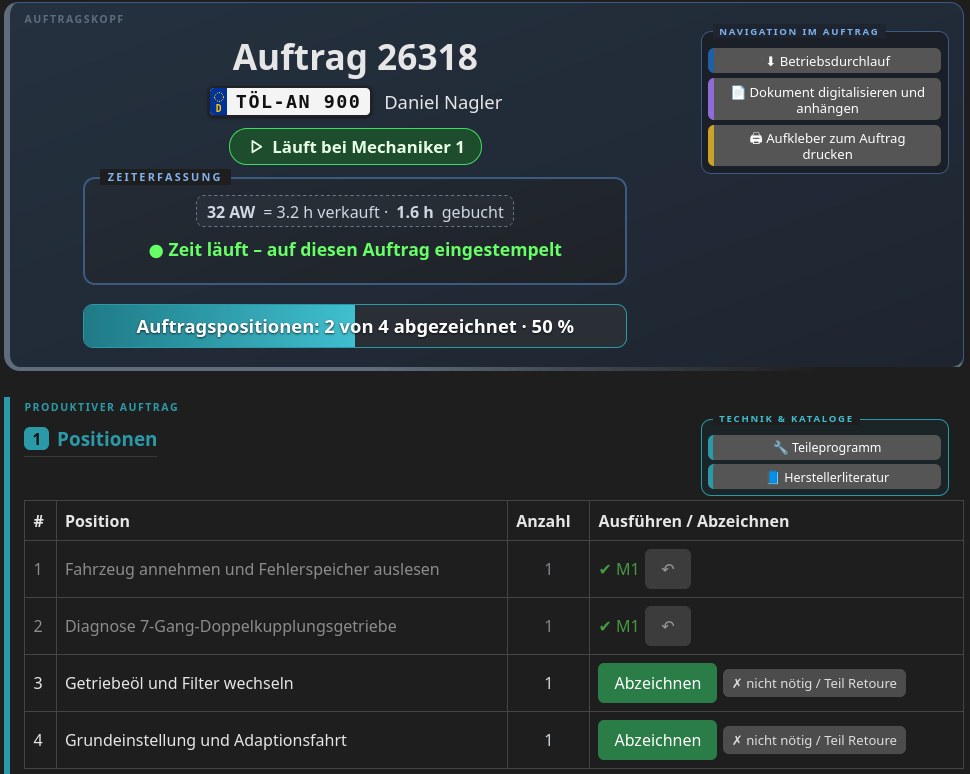Click the customer name Daniel Nagler
This screenshot has width=970, height=774.
point(443,102)
